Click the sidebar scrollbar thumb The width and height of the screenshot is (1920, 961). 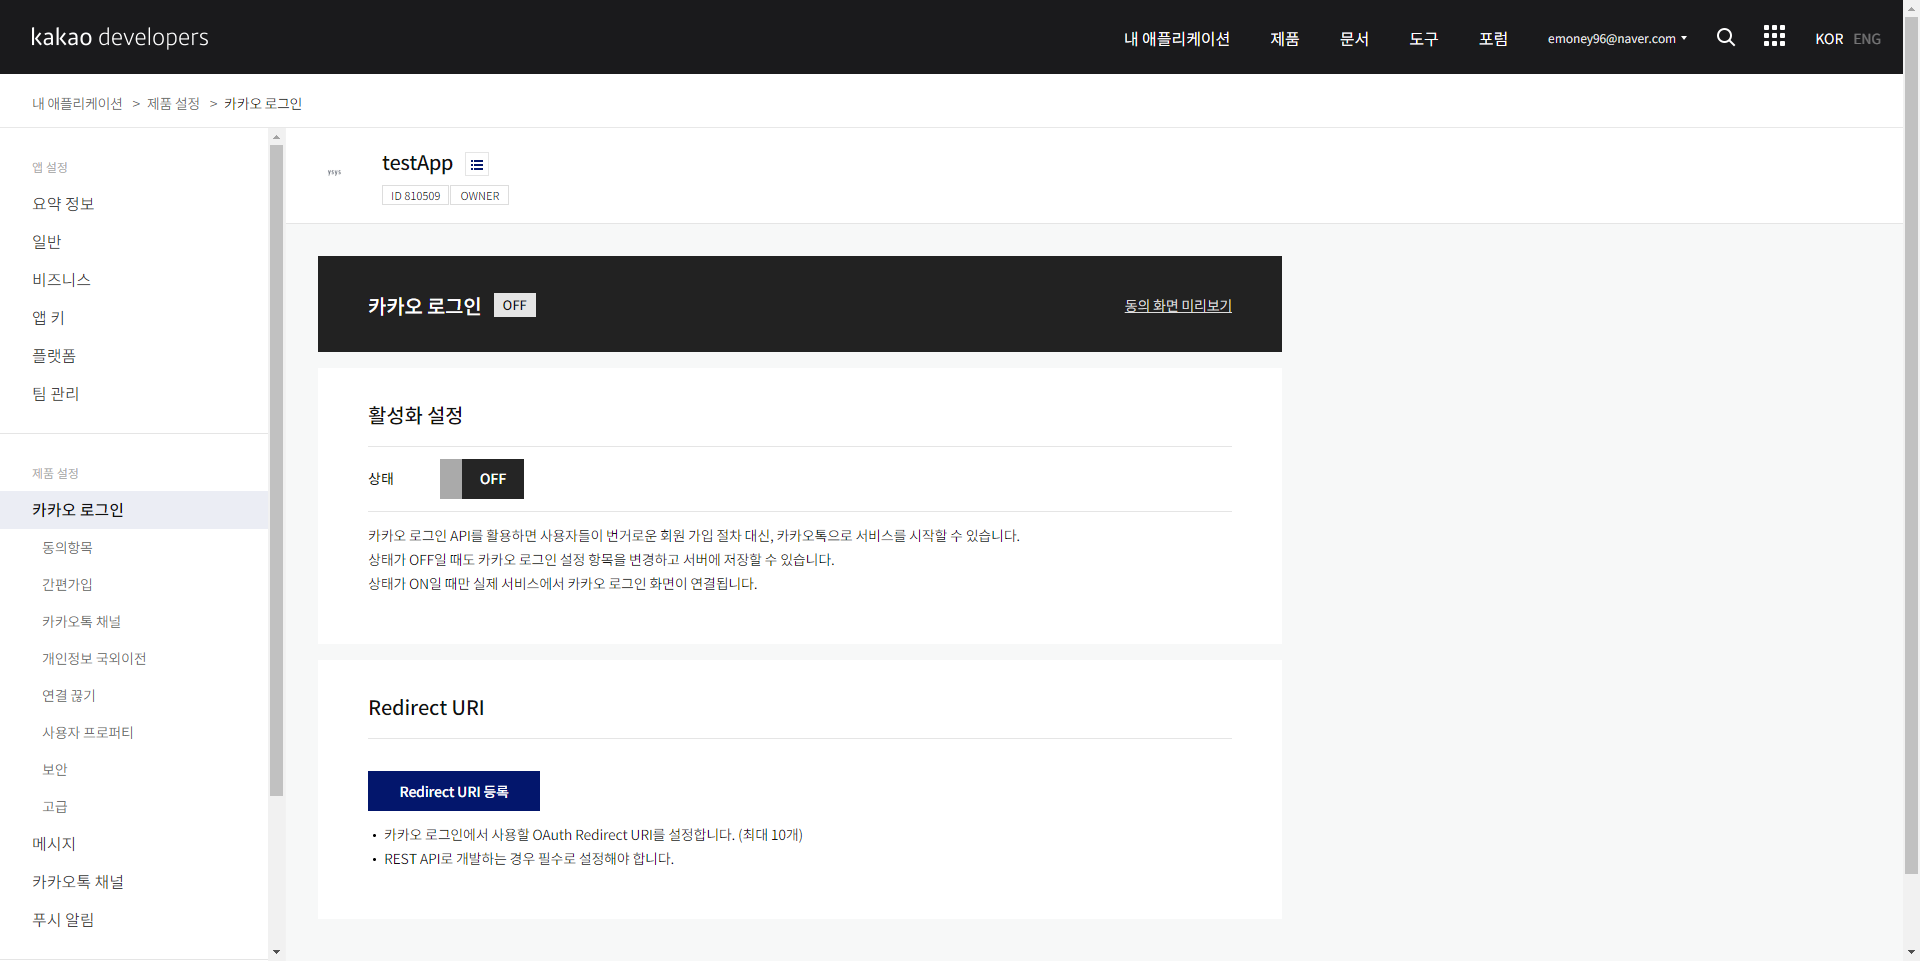[276, 470]
